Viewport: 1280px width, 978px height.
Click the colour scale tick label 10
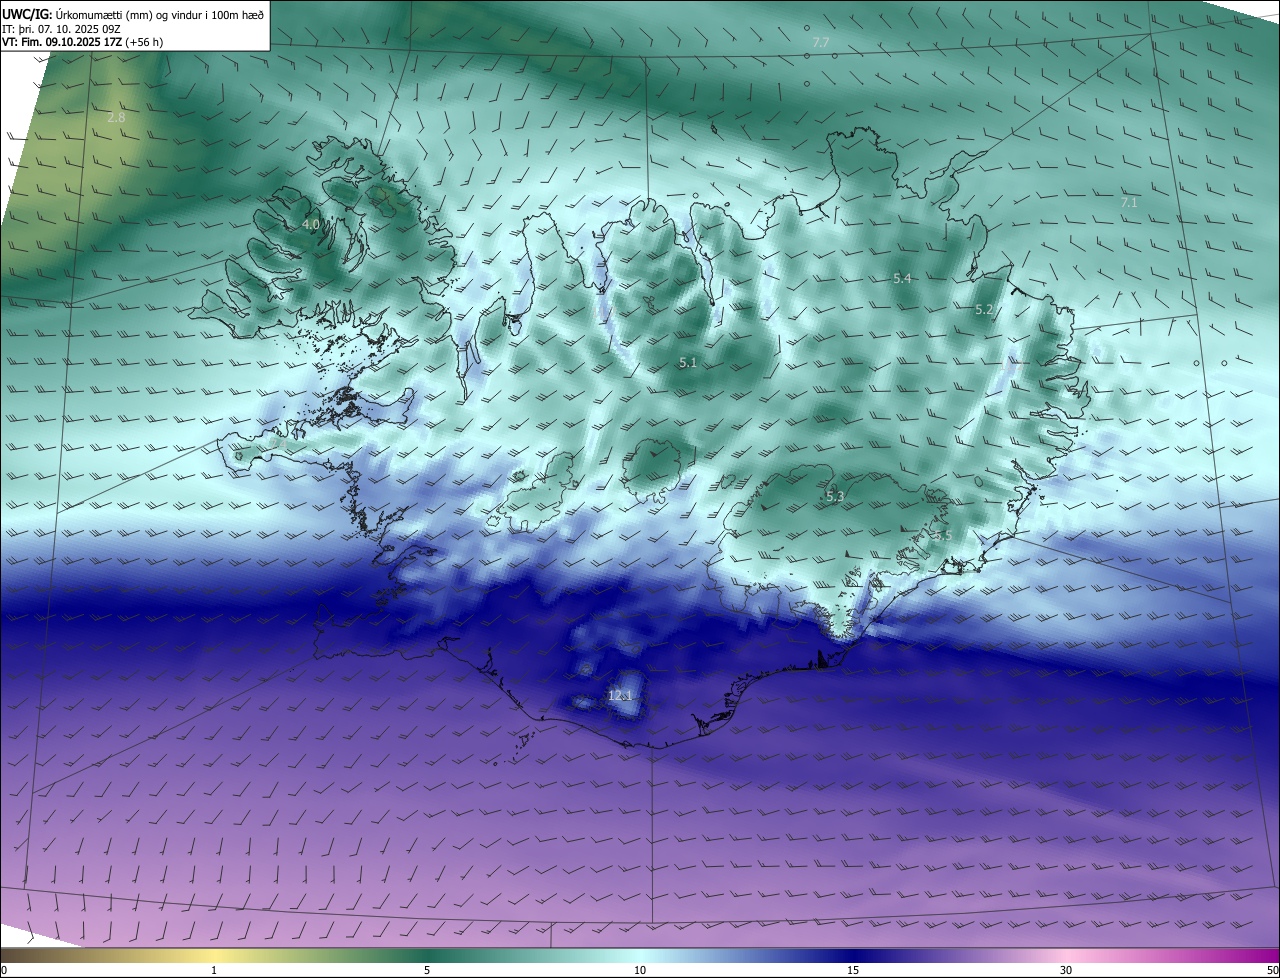coord(640,970)
